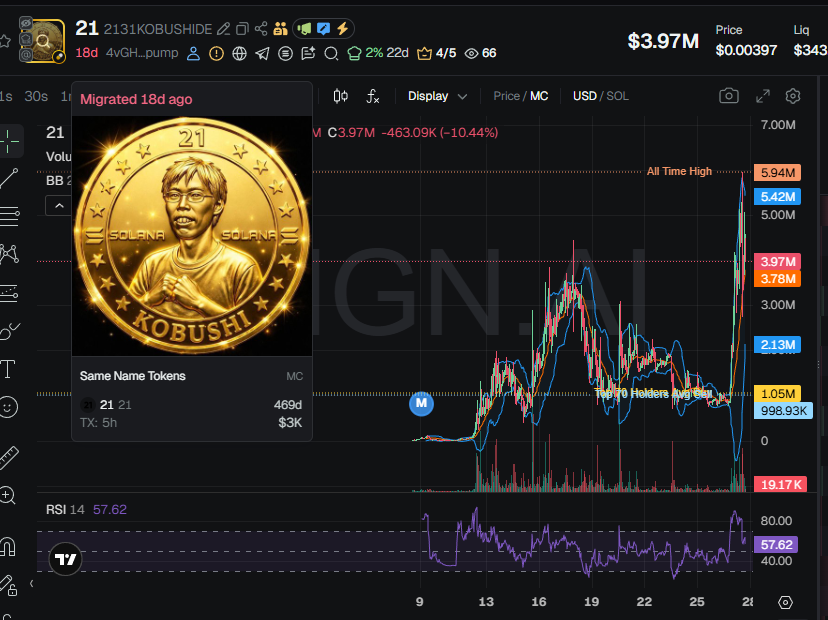The height and width of the screenshot is (620, 828).
Task: Click the yellow lightning bolt icon
Action: (x=342, y=29)
